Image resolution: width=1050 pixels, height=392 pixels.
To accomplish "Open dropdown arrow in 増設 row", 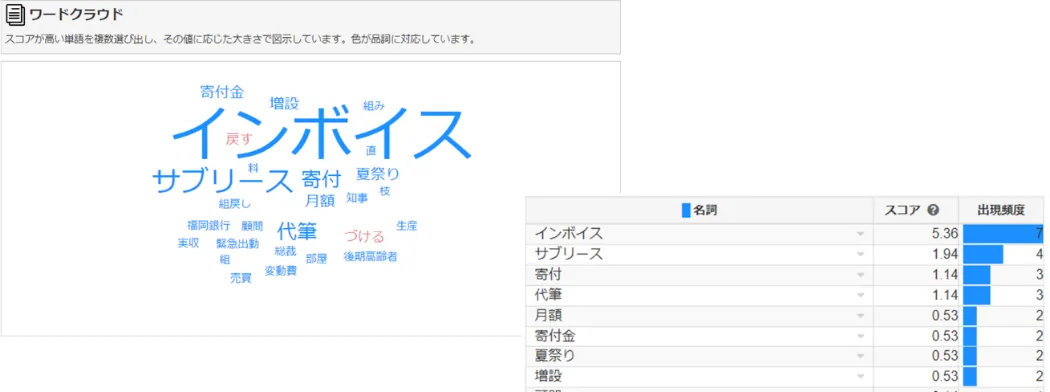I will click(x=860, y=377).
